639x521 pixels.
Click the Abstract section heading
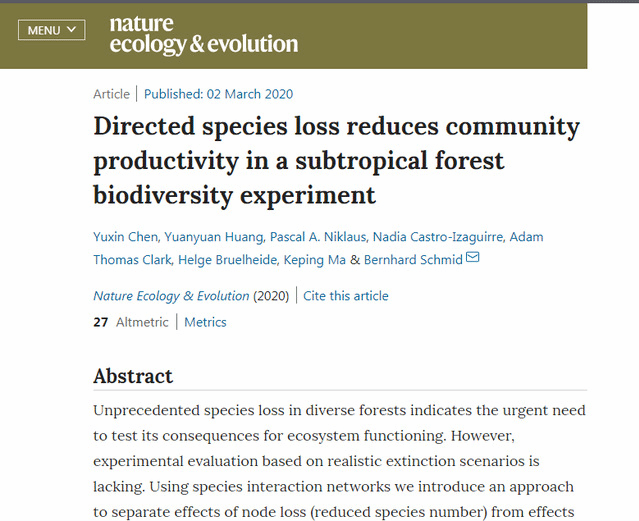133,376
